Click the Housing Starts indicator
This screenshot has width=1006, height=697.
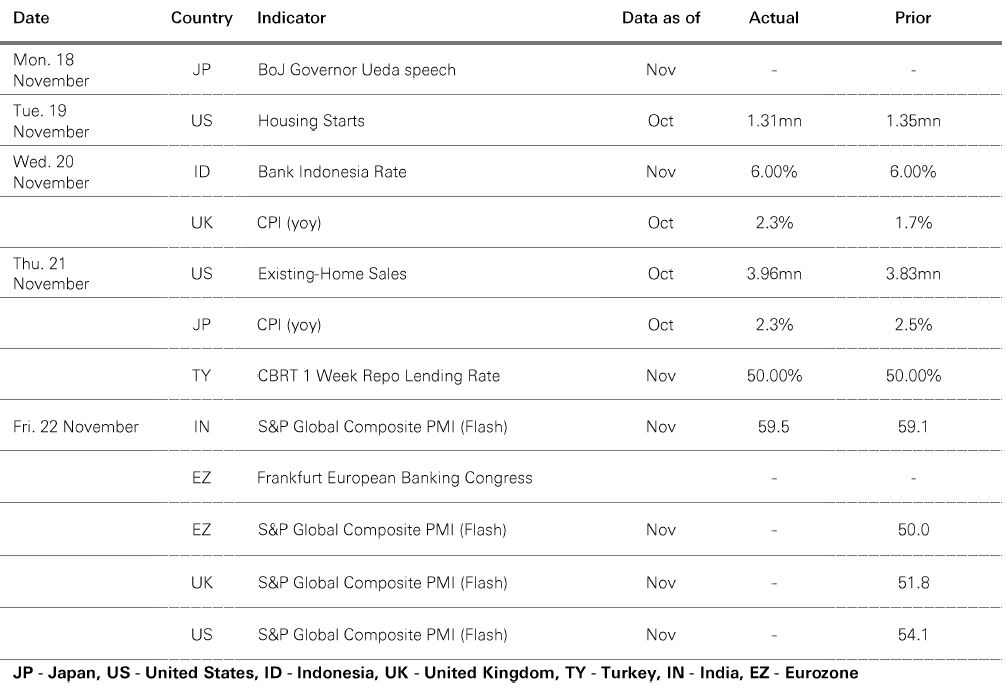pyautogui.click(x=311, y=121)
